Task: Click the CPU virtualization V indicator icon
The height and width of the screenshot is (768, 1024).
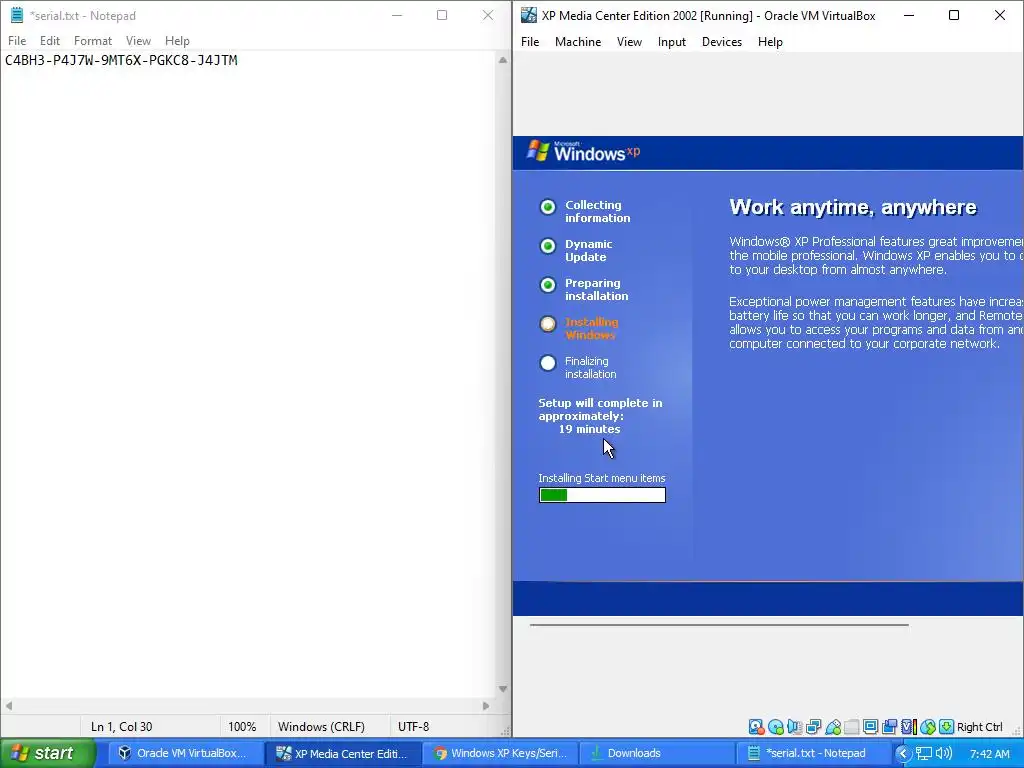Action: 908,727
